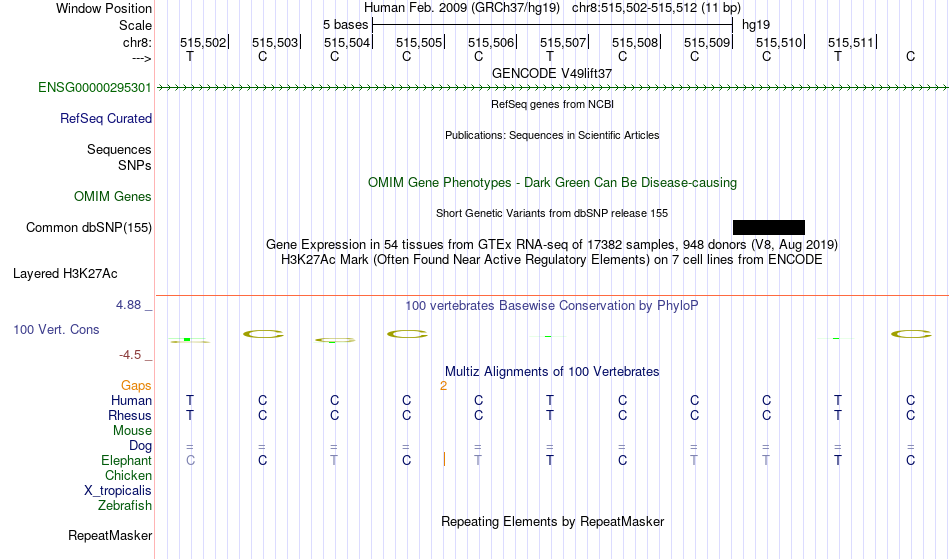950x559 pixels.
Task: Click the 5 bases scale label
Action: pyautogui.click(x=345, y=25)
